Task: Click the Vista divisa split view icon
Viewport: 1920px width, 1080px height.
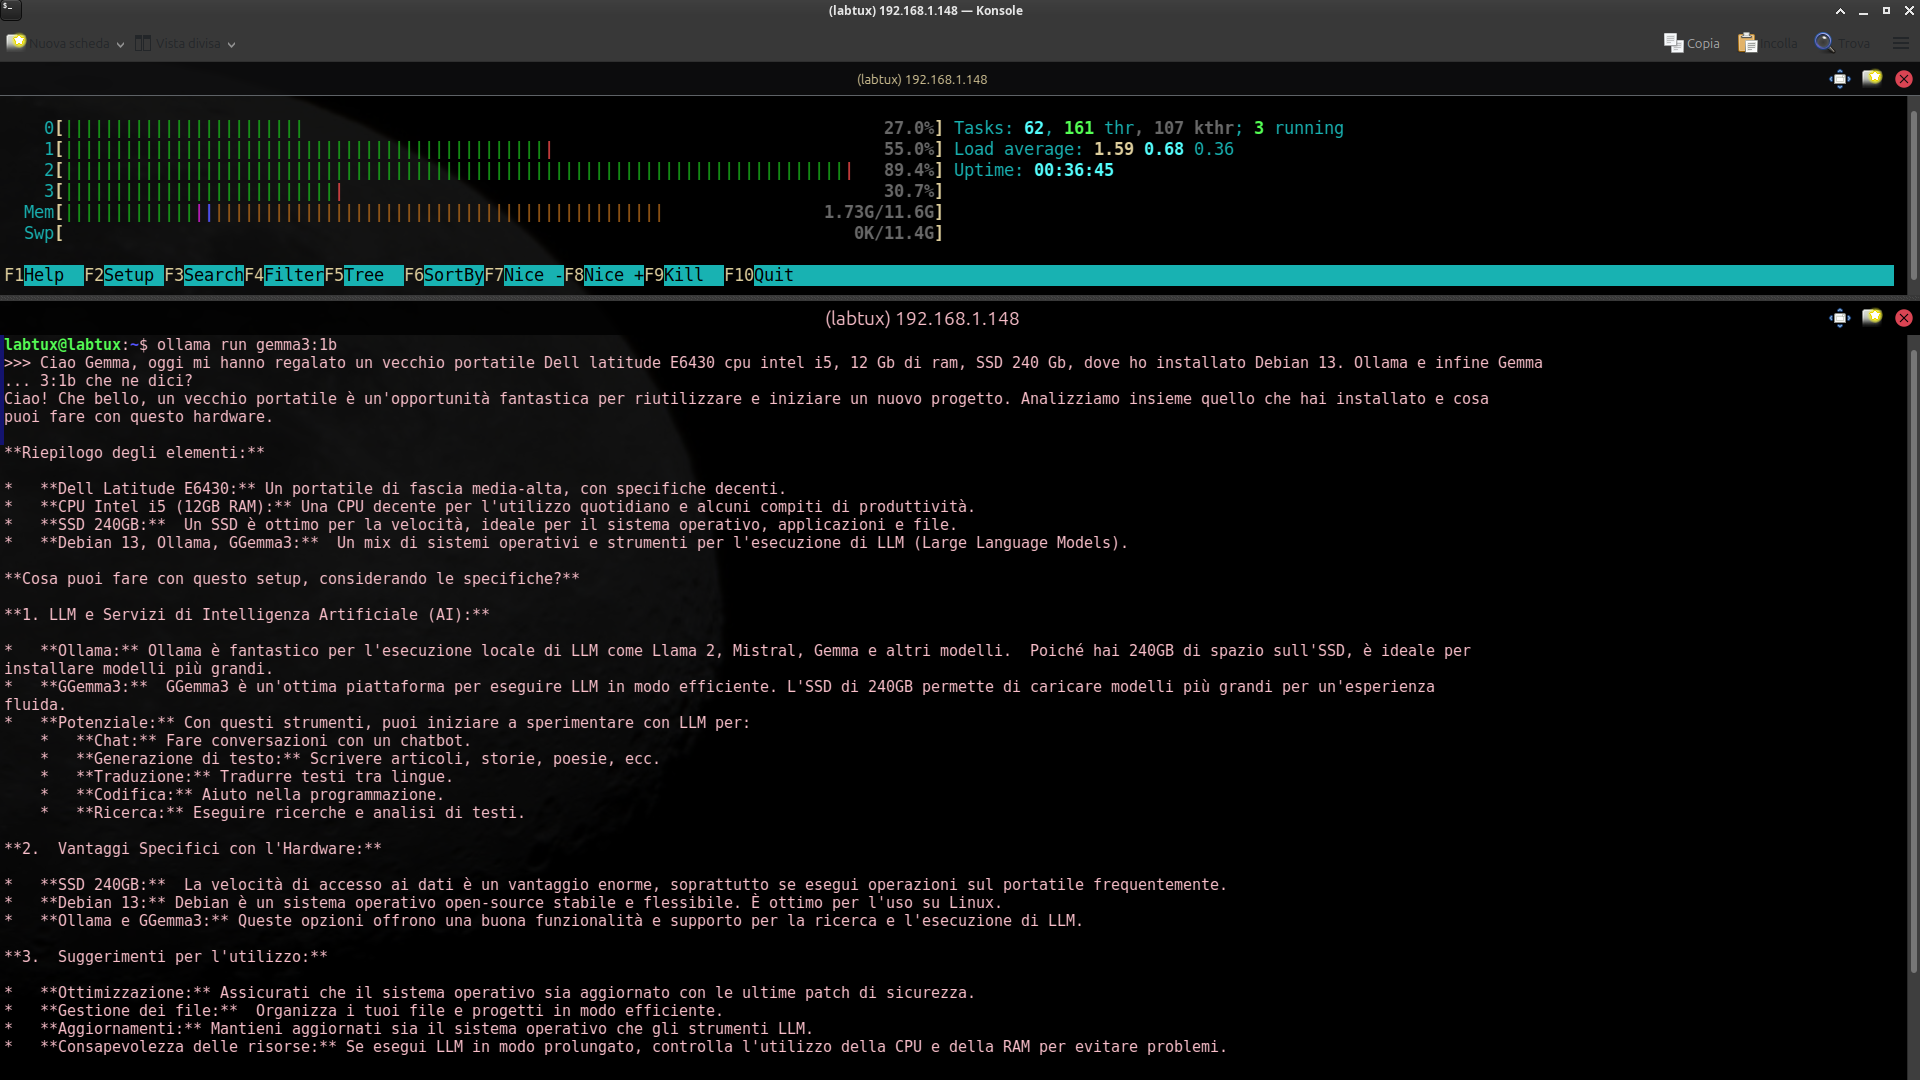Action: pos(143,43)
